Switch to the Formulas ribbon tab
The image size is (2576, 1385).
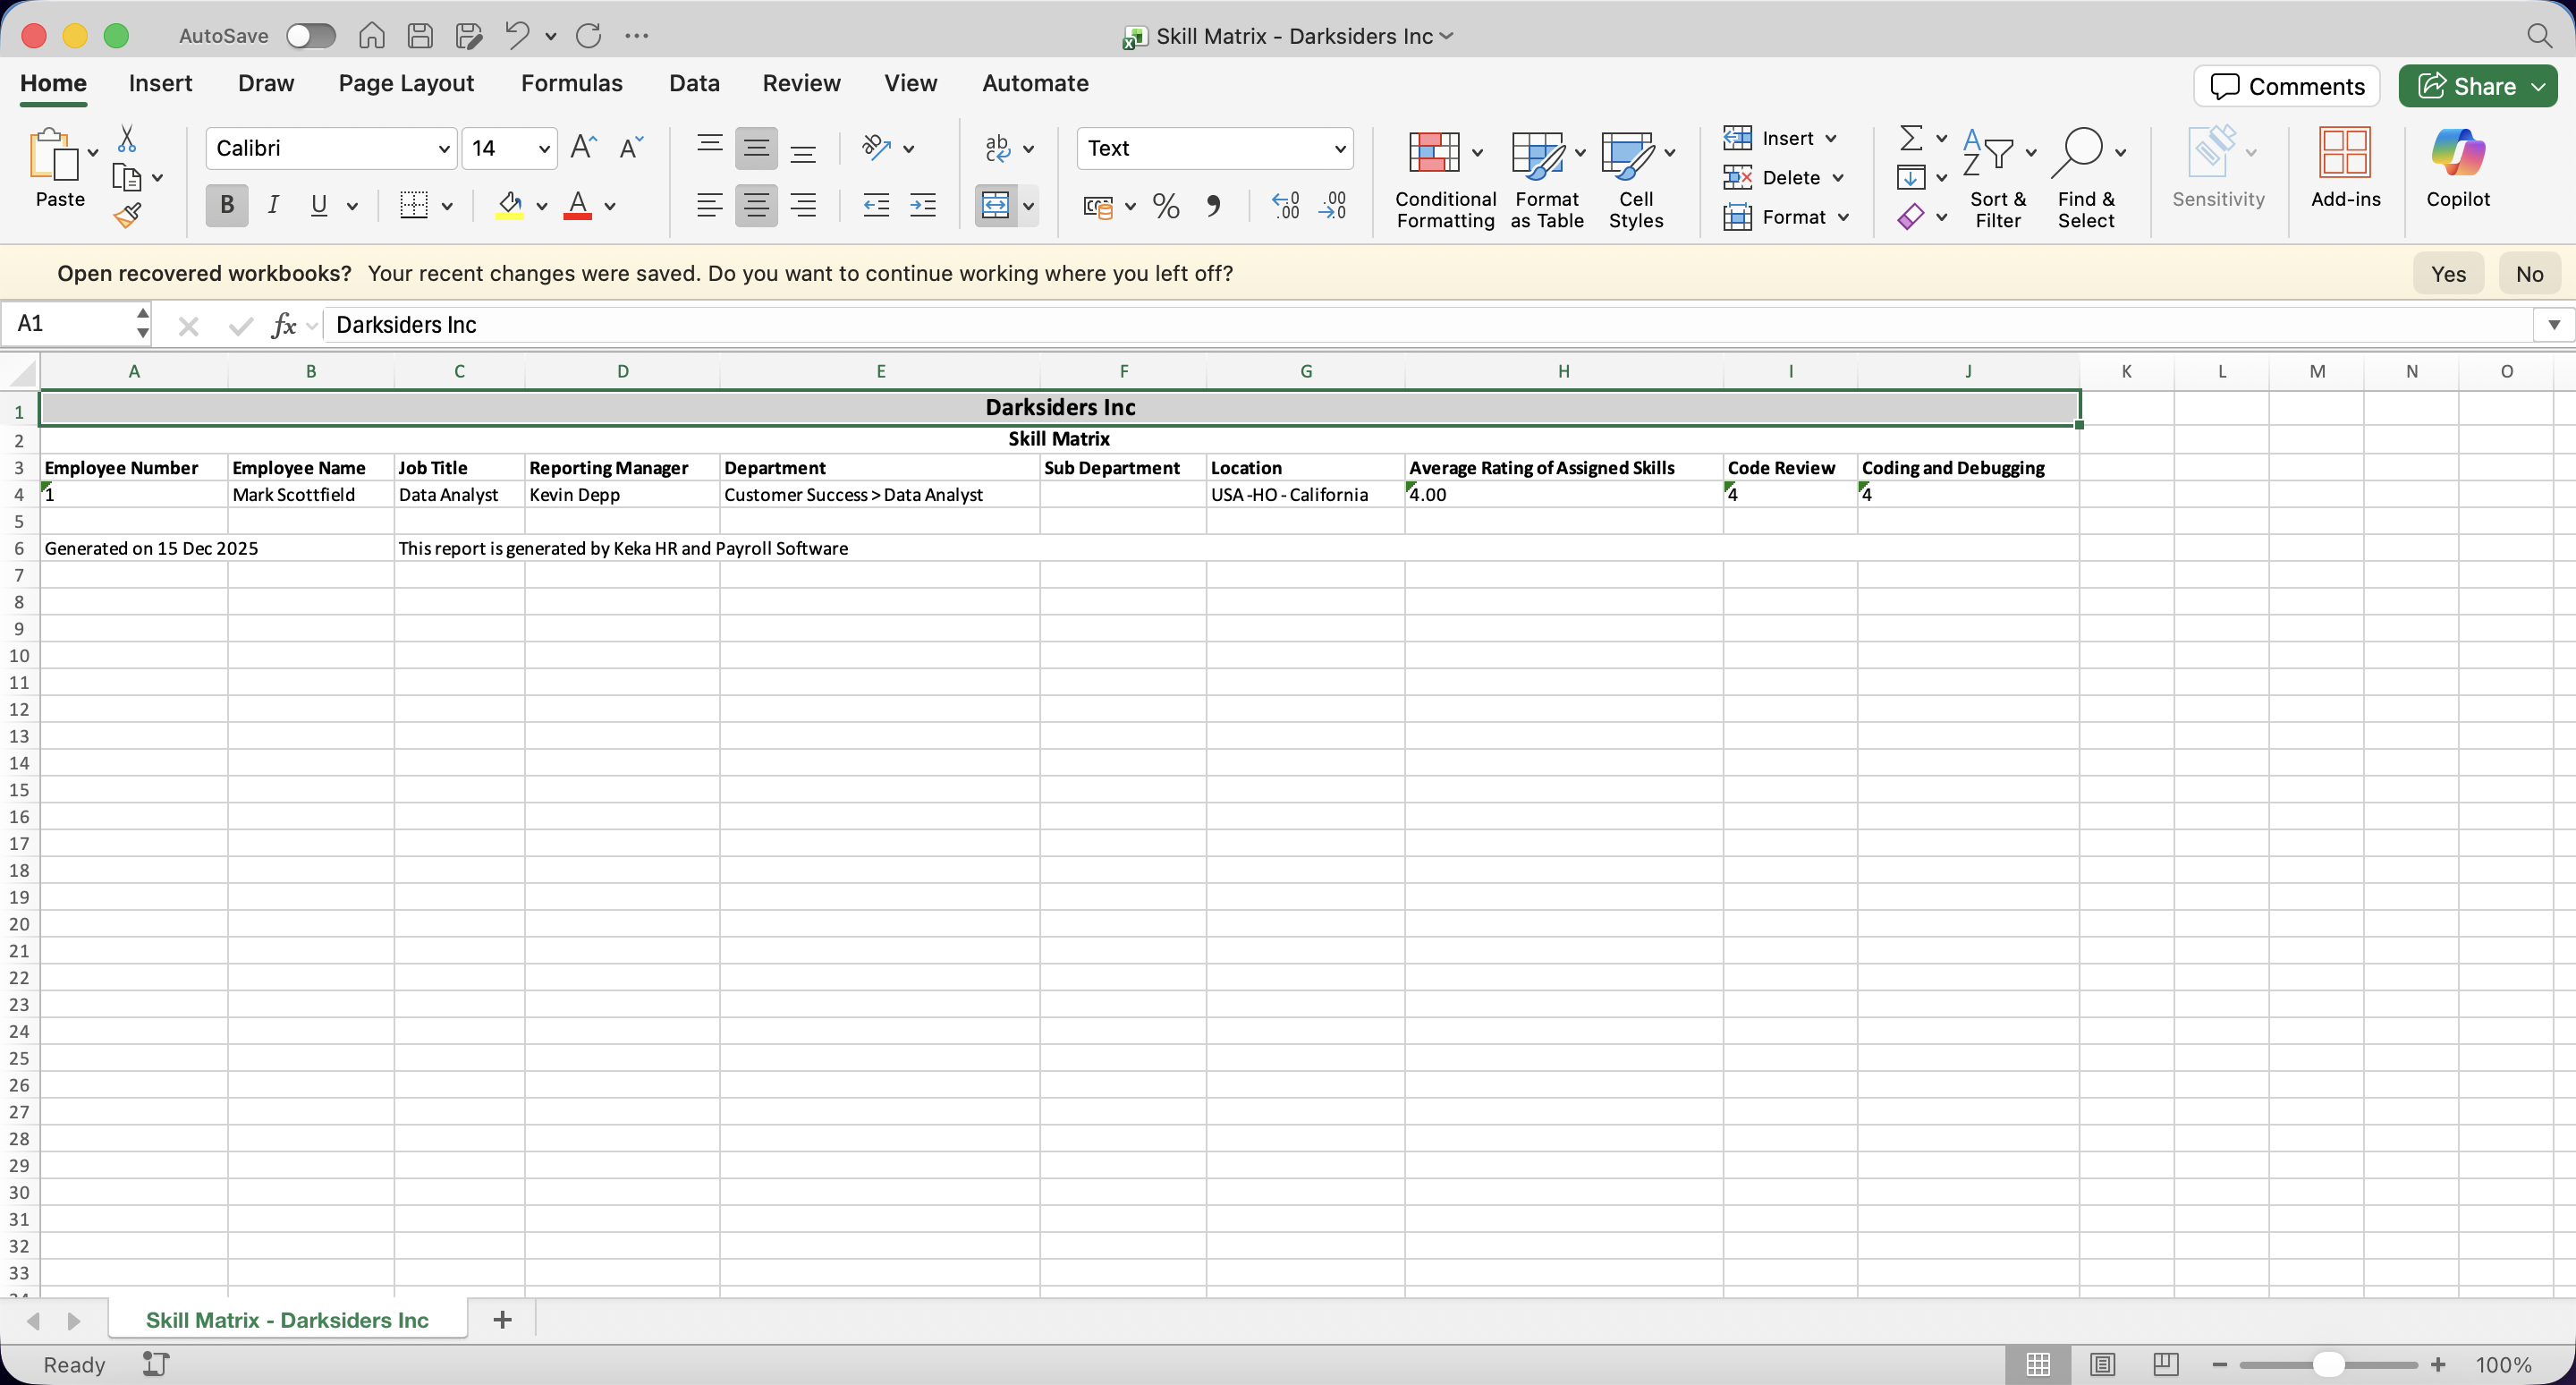(x=571, y=83)
